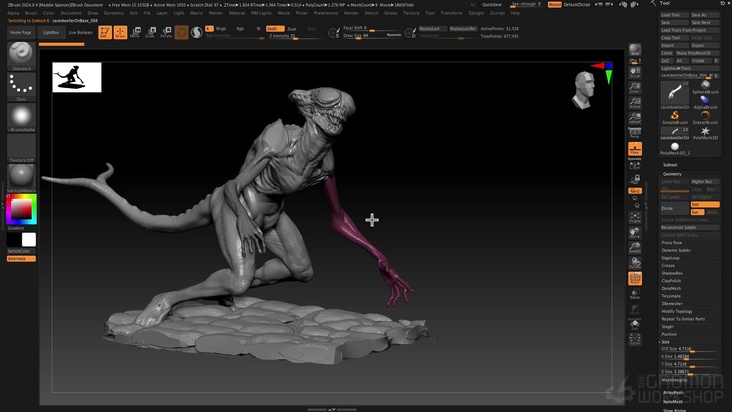Open the Zplugin menu
The image size is (732, 412).
pyautogui.click(x=477, y=13)
